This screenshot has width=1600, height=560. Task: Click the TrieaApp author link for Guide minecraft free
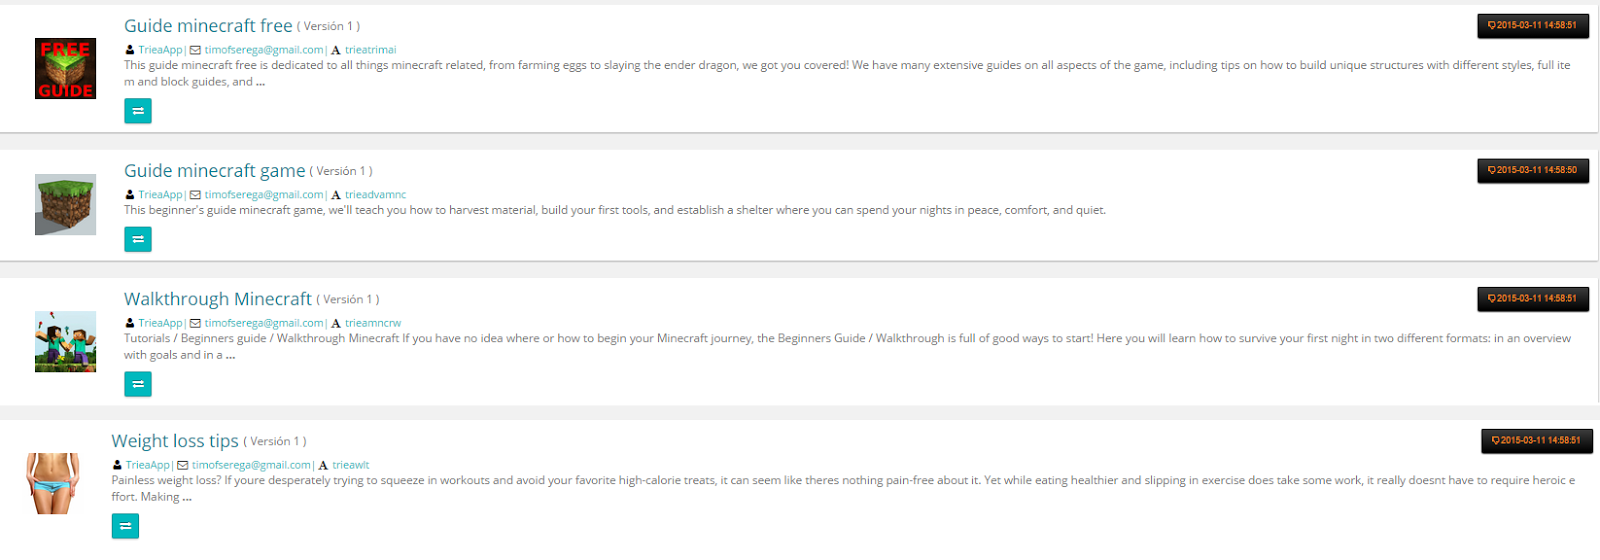point(160,50)
